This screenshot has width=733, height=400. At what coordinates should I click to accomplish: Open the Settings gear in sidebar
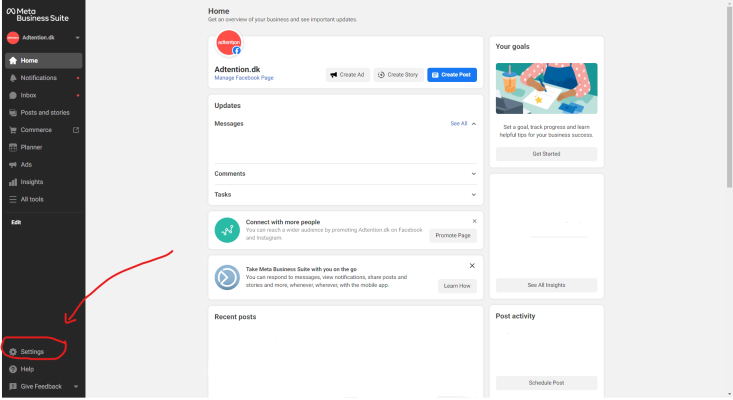pyautogui.click(x=12, y=352)
